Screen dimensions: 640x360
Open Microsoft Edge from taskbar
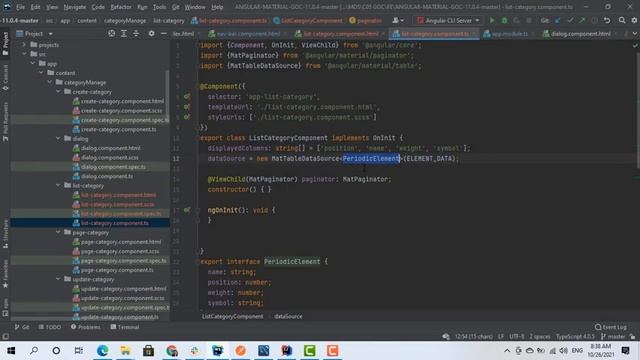[102, 351]
